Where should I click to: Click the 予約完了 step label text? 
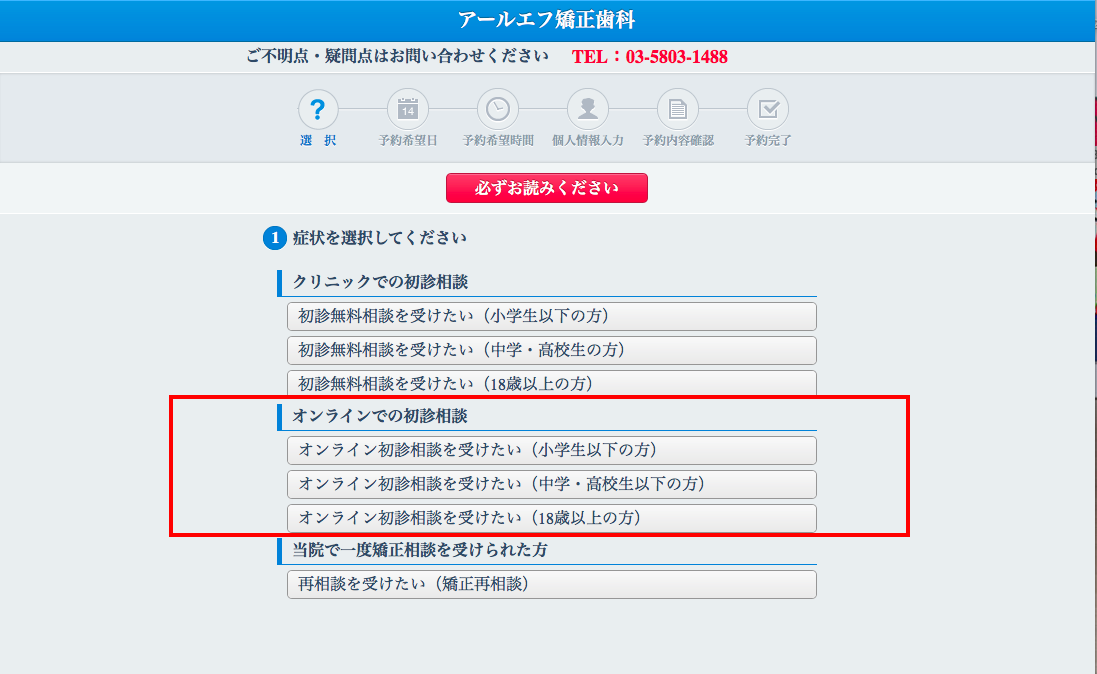[x=768, y=141]
